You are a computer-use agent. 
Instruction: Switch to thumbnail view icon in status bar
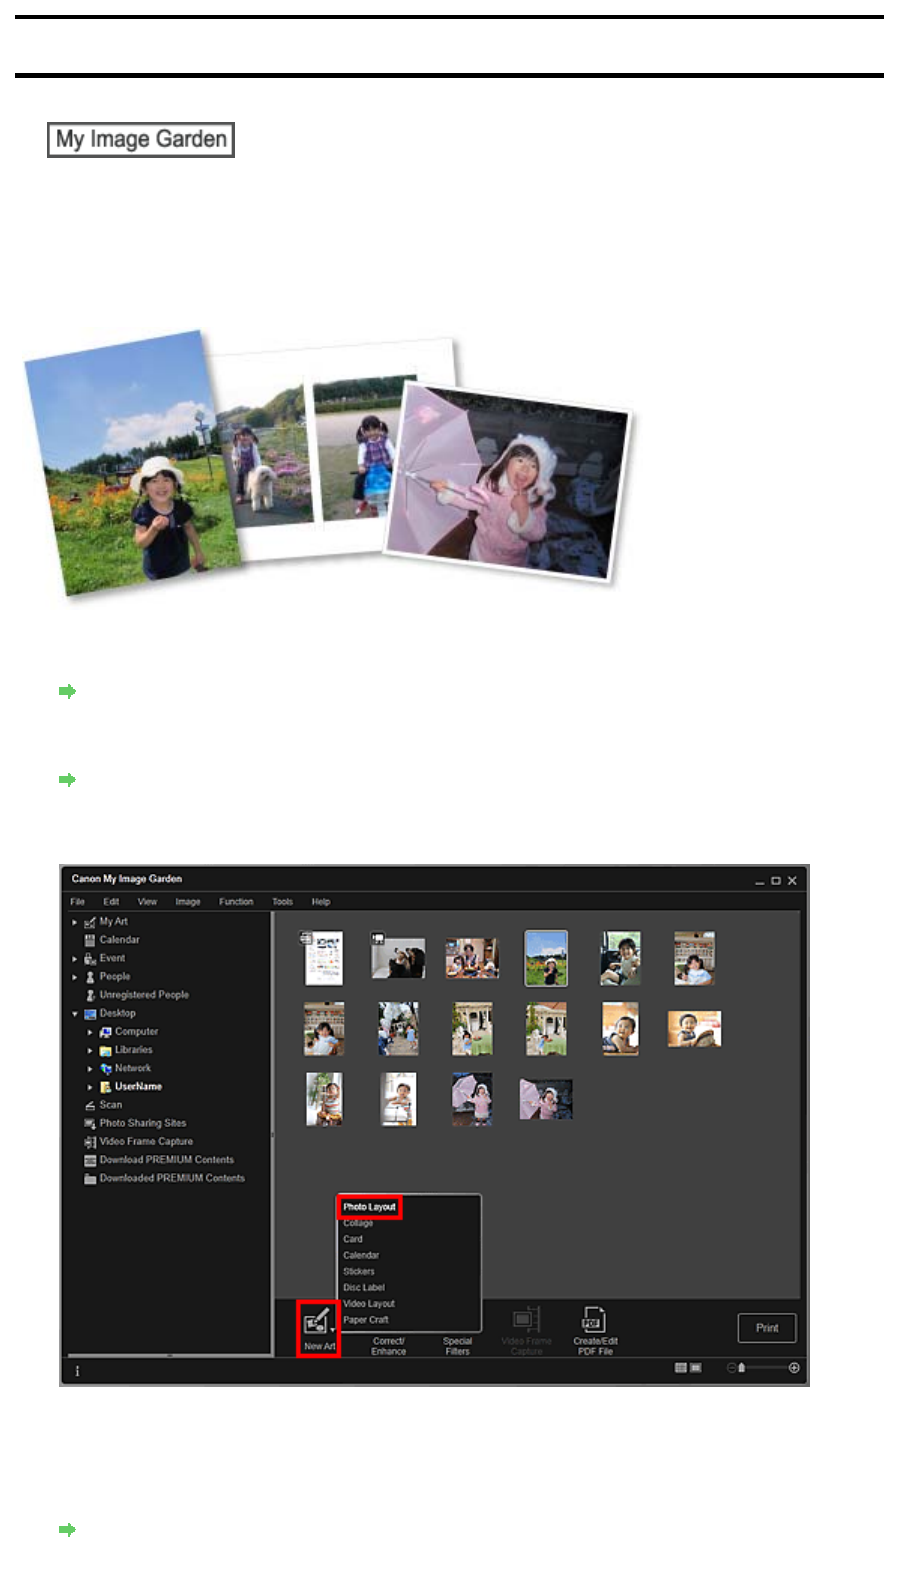[x=680, y=1367]
